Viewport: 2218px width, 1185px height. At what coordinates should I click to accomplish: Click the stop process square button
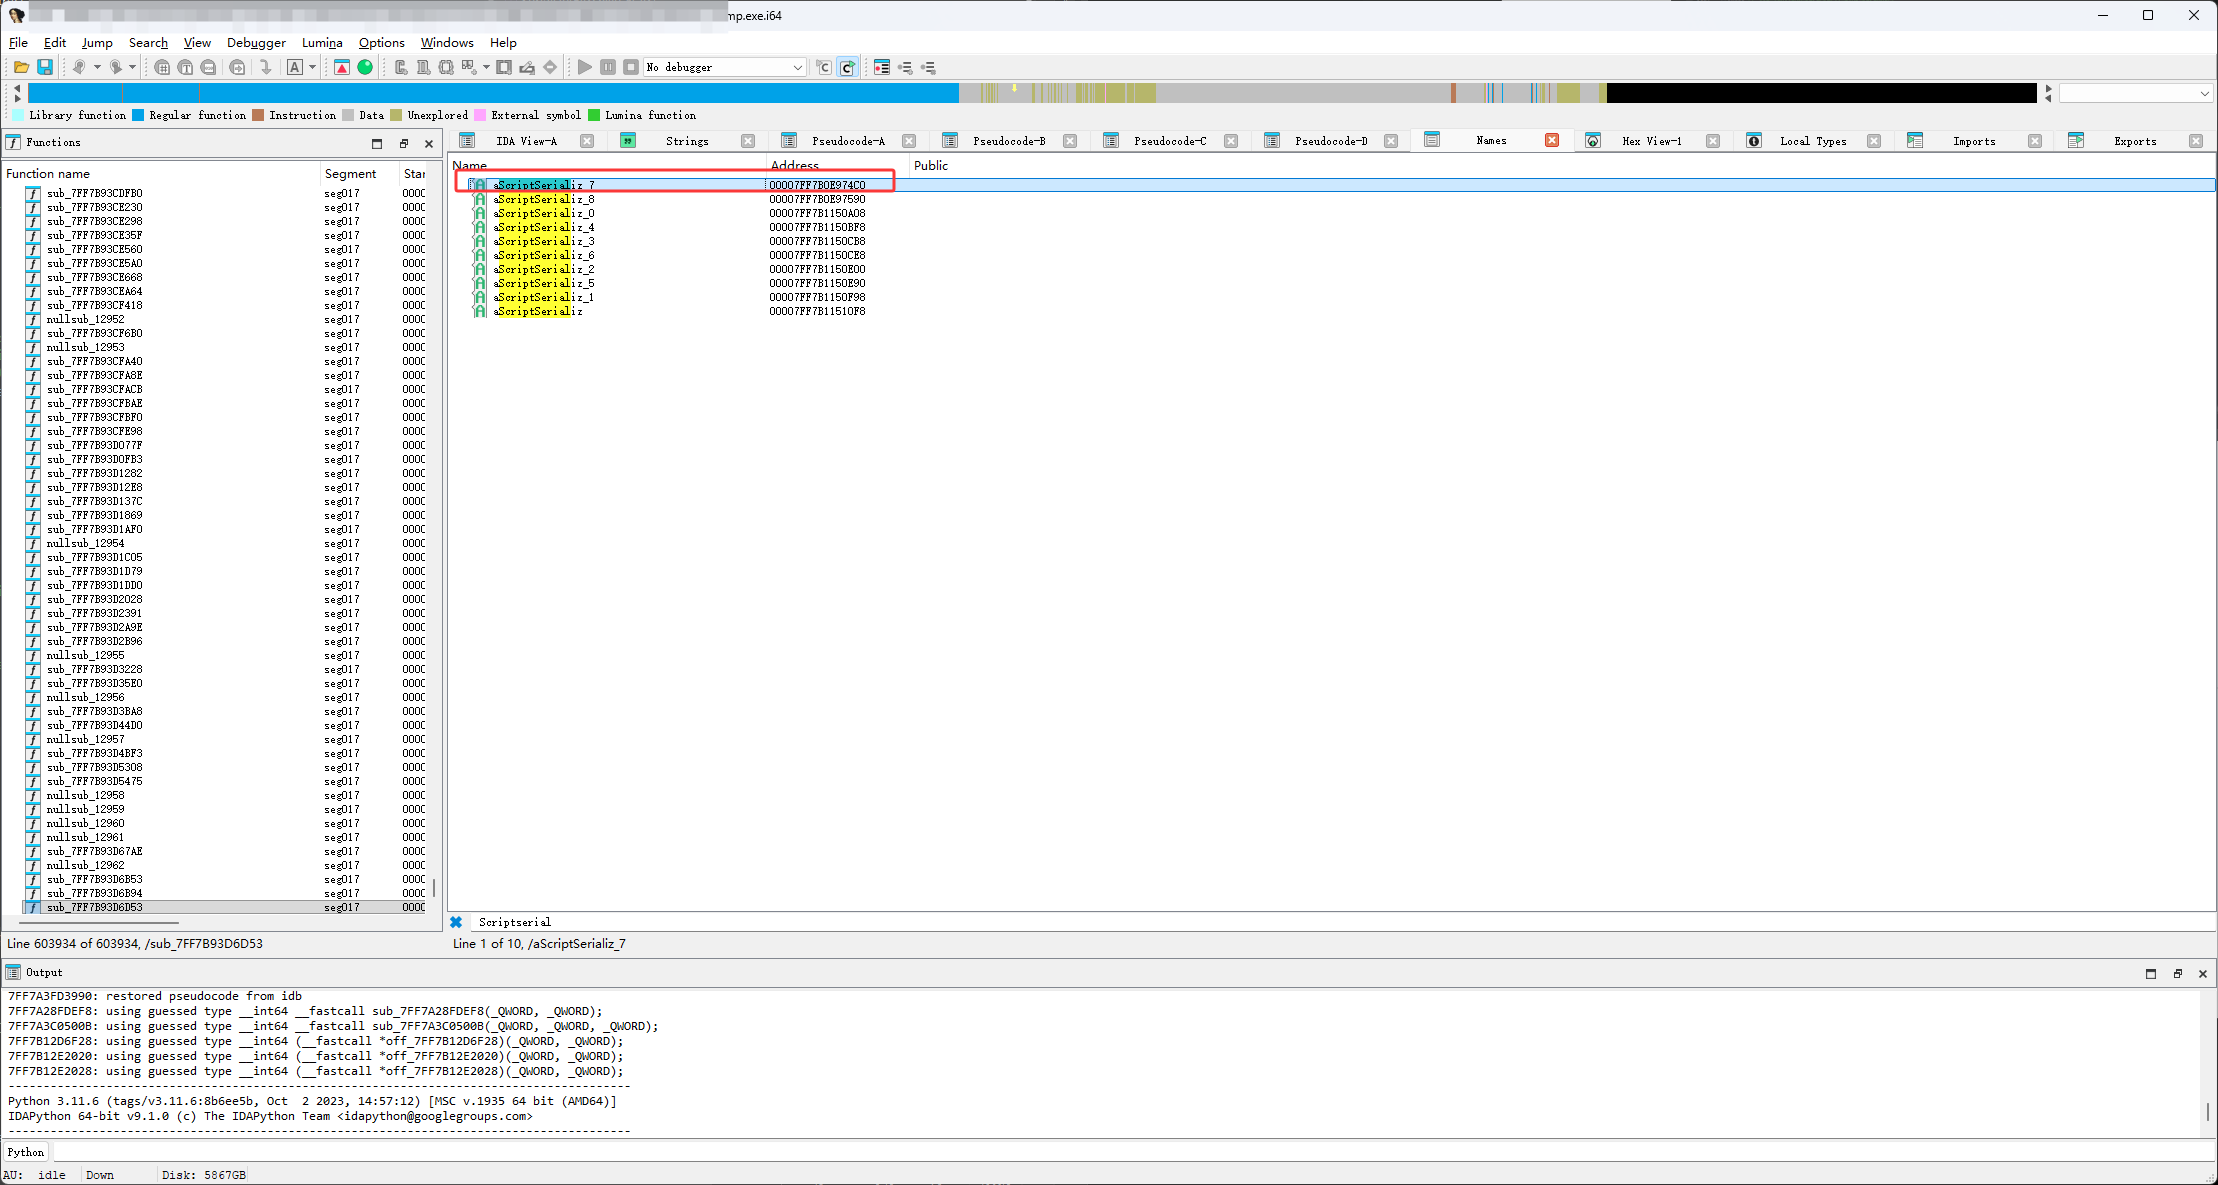[631, 67]
